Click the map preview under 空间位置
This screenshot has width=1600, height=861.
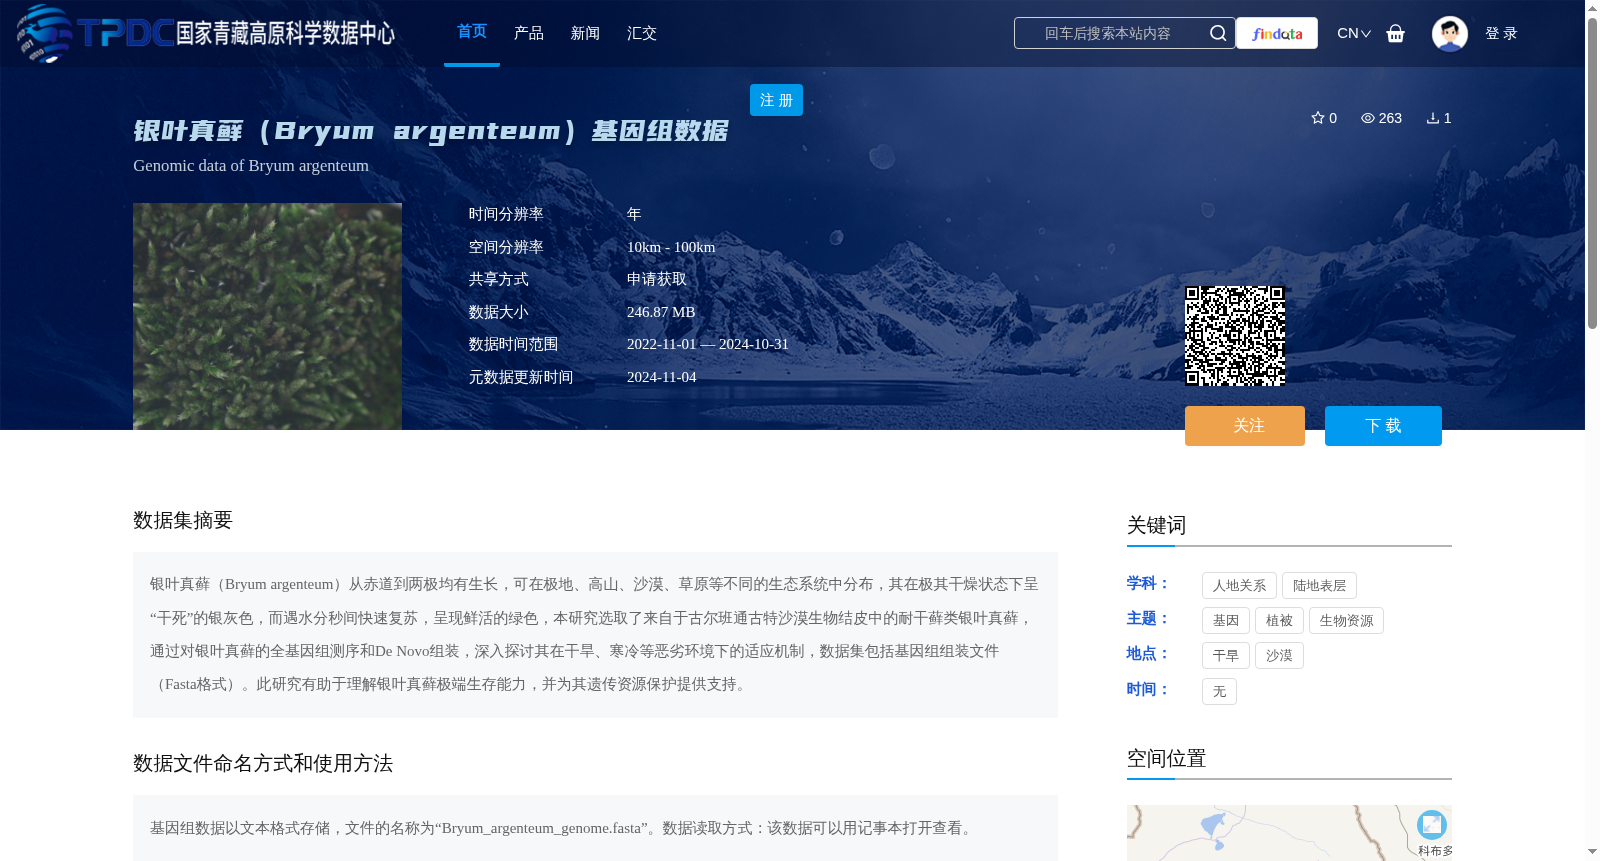(1289, 833)
